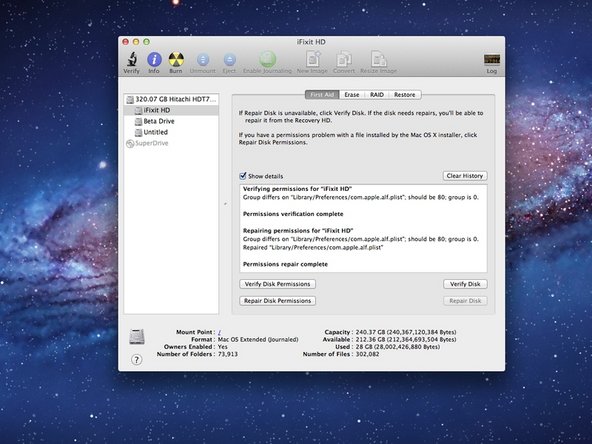This screenshot has height=444, width=592.
Task: Open the help question mark button
Action: [137, 360]
